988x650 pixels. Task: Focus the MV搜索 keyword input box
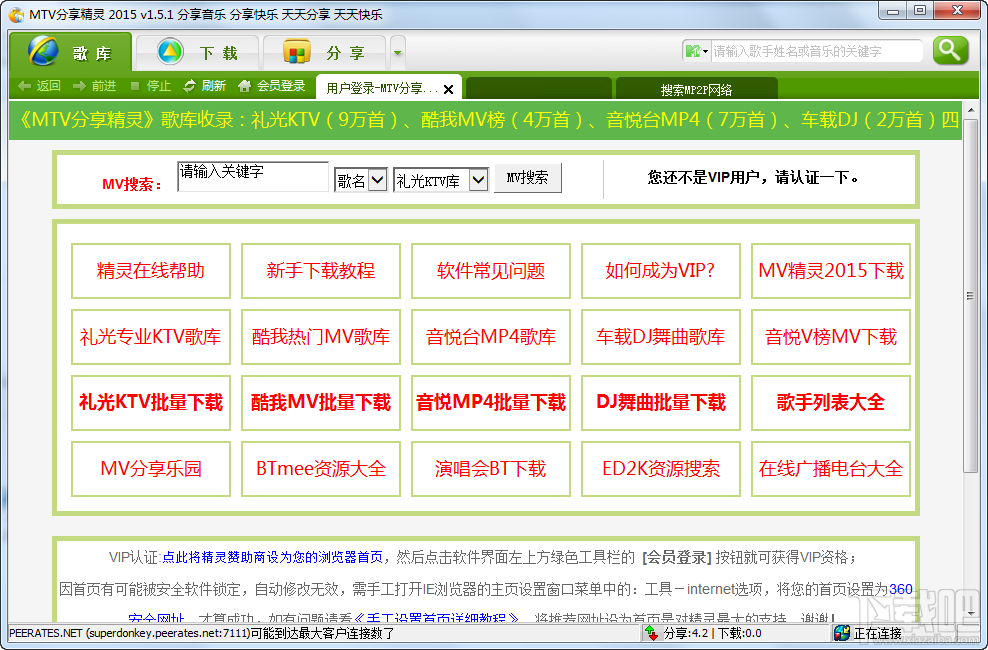pos(253,176)
